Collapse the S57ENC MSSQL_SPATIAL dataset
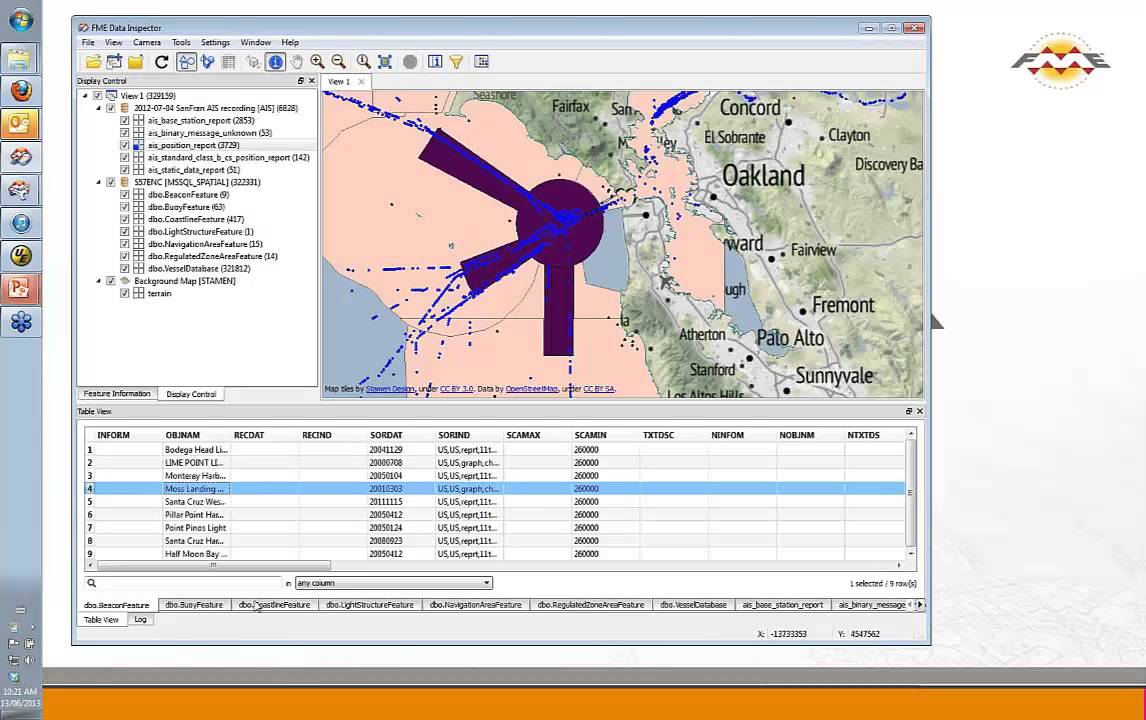The width and height of the screenshot is (1146, 720). tap(99, 182)
